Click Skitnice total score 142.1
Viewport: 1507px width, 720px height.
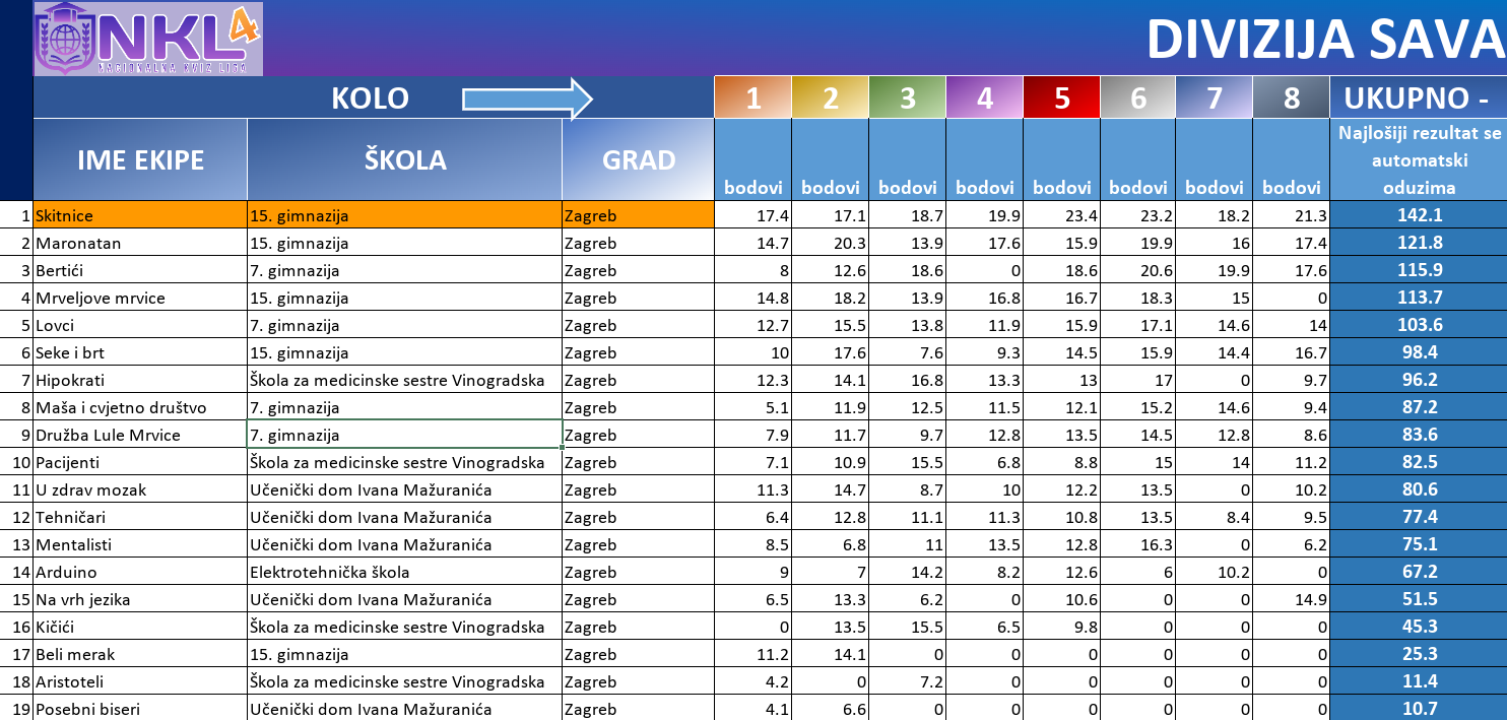(1417, 215)
